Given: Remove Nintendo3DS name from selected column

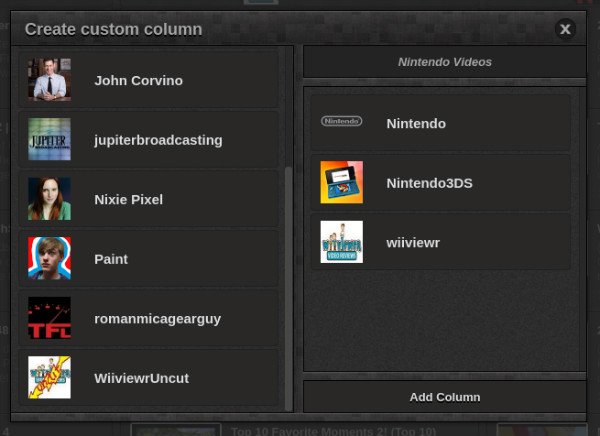Looking at the screenshot, I should click(x=429, y=183).
